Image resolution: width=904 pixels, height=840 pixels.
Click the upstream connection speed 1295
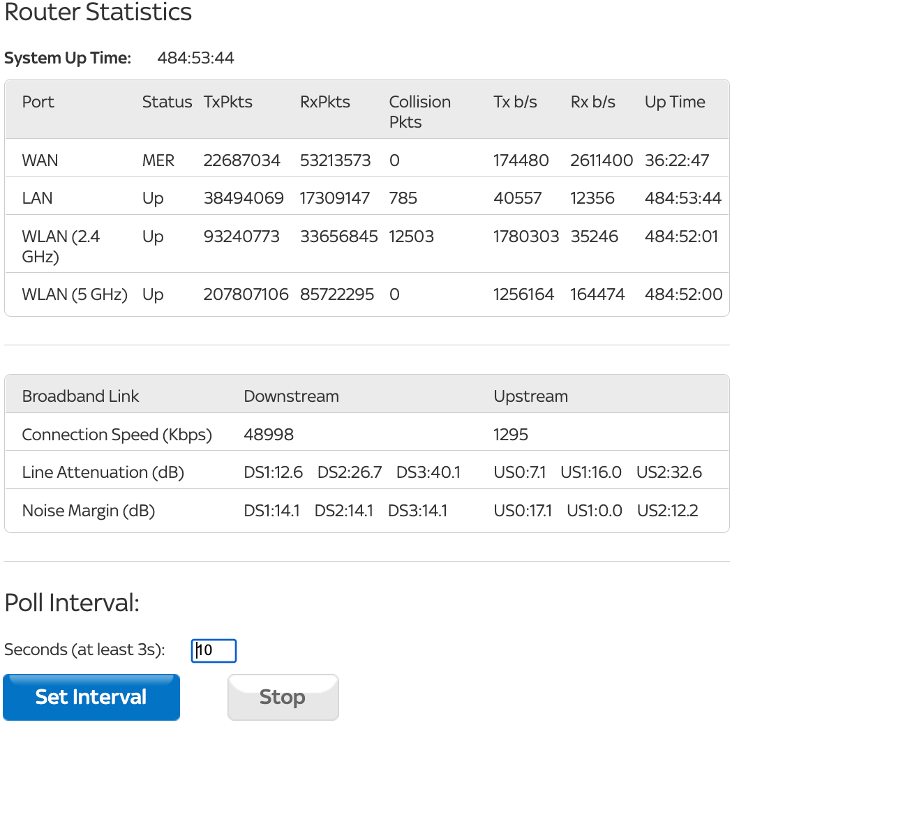(x=511, y=434)
